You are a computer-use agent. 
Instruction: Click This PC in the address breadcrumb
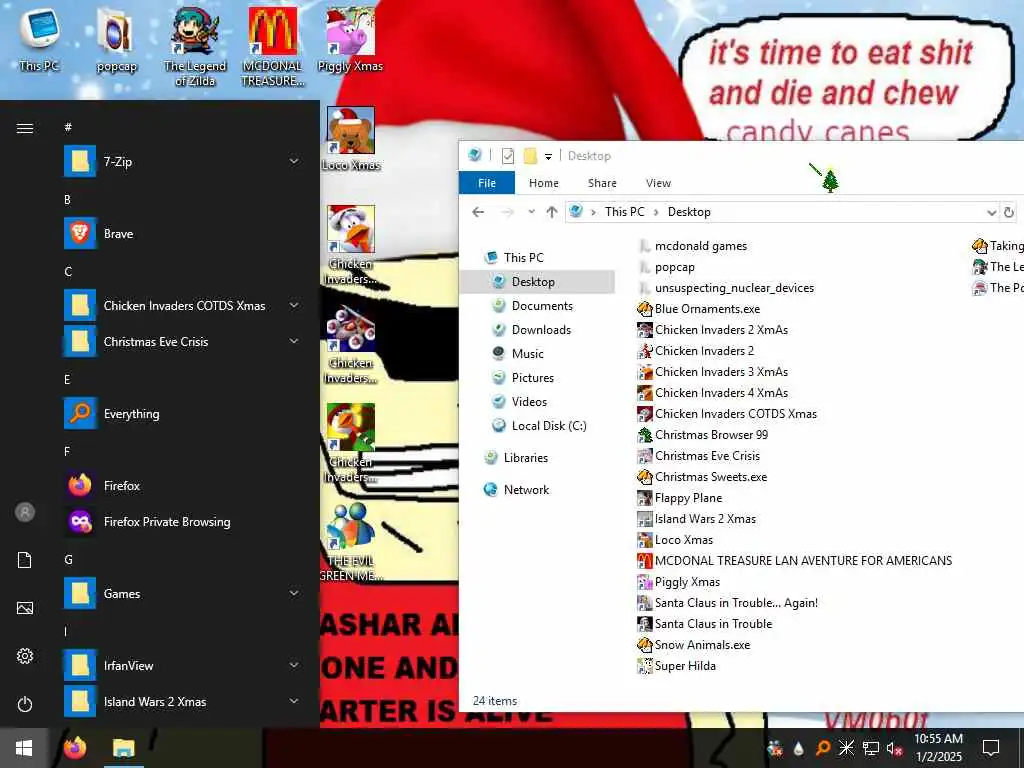pos(624,212)
